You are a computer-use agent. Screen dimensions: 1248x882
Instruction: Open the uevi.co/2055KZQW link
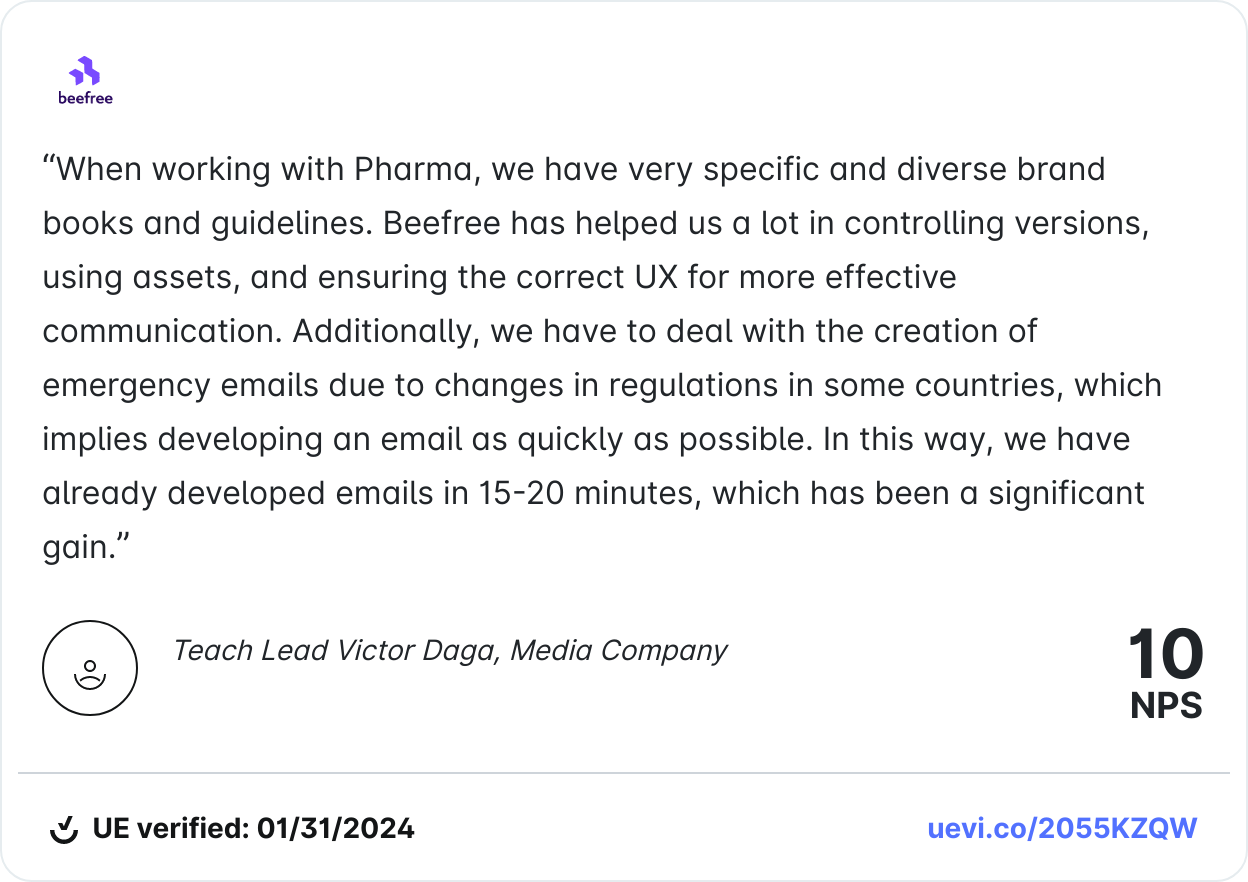tap(1062, 829)
